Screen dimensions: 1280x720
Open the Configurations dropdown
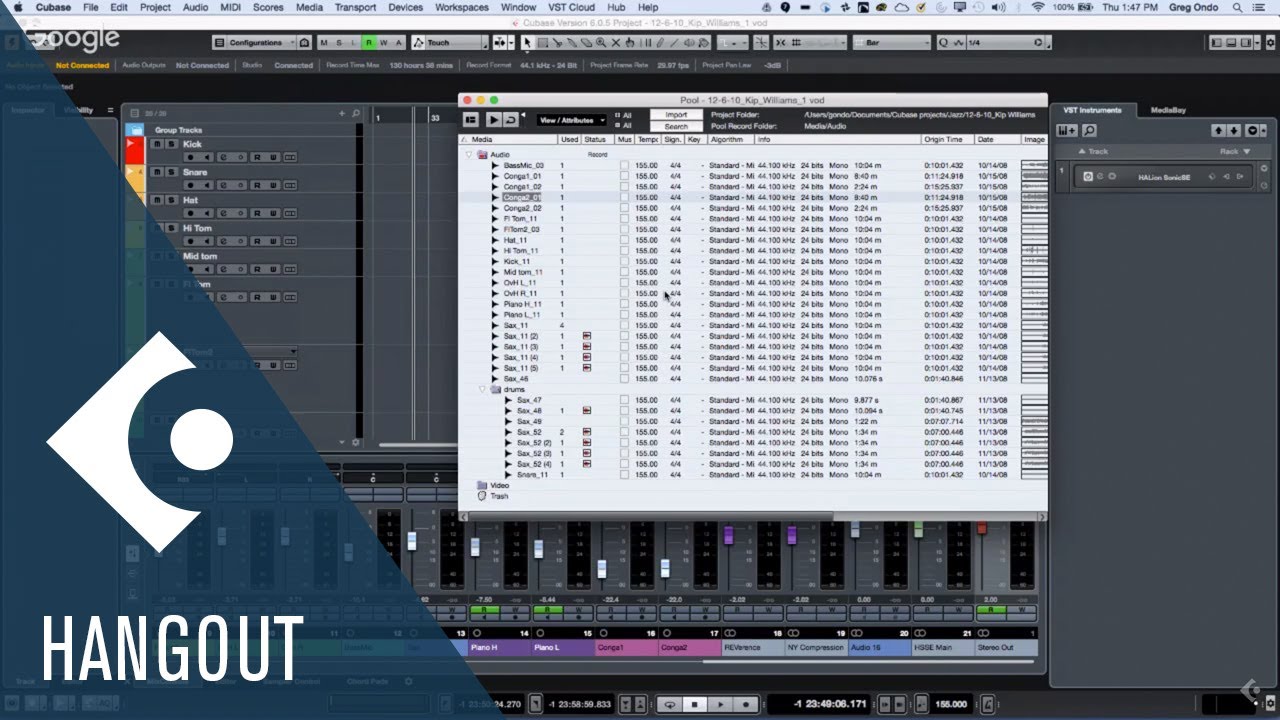[x=262, y=43]
